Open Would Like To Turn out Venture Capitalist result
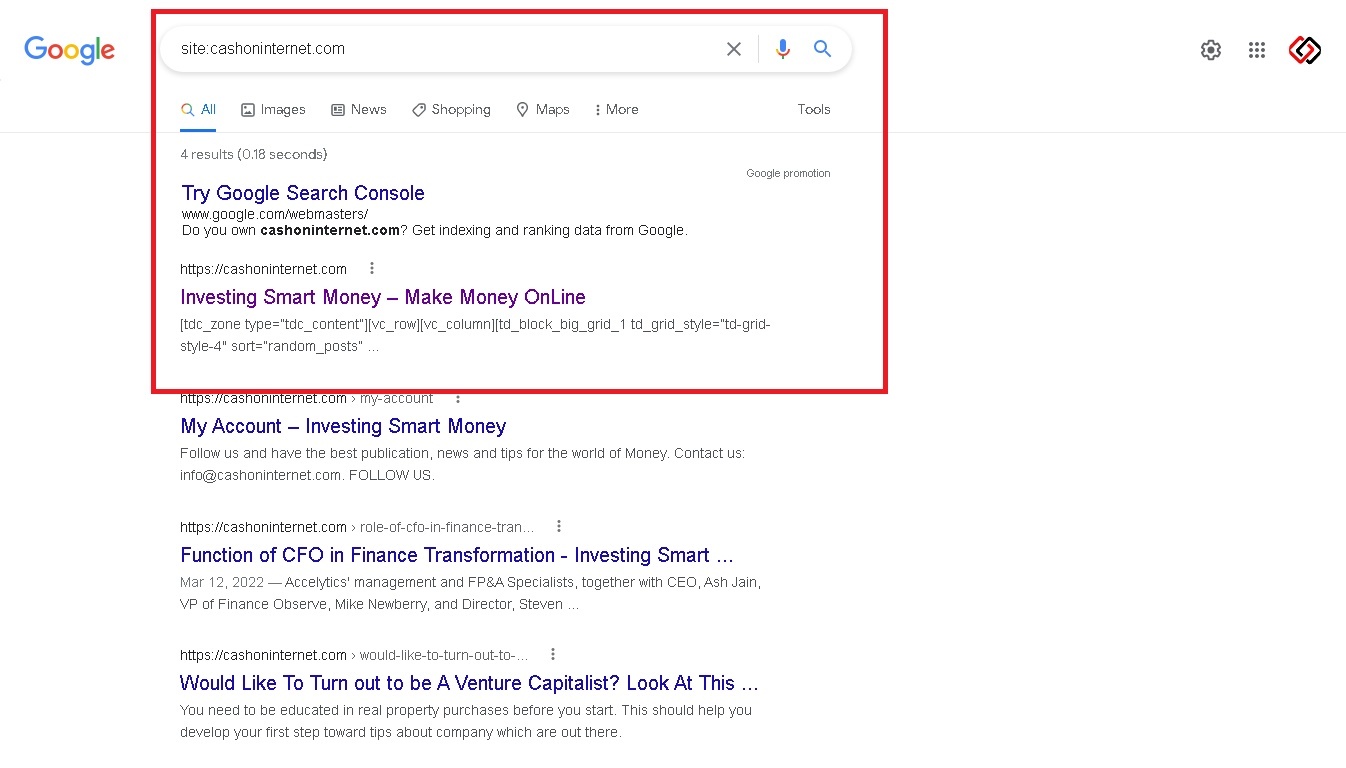1346x768 pixels. pyautogui.click(x=469, y=683)
